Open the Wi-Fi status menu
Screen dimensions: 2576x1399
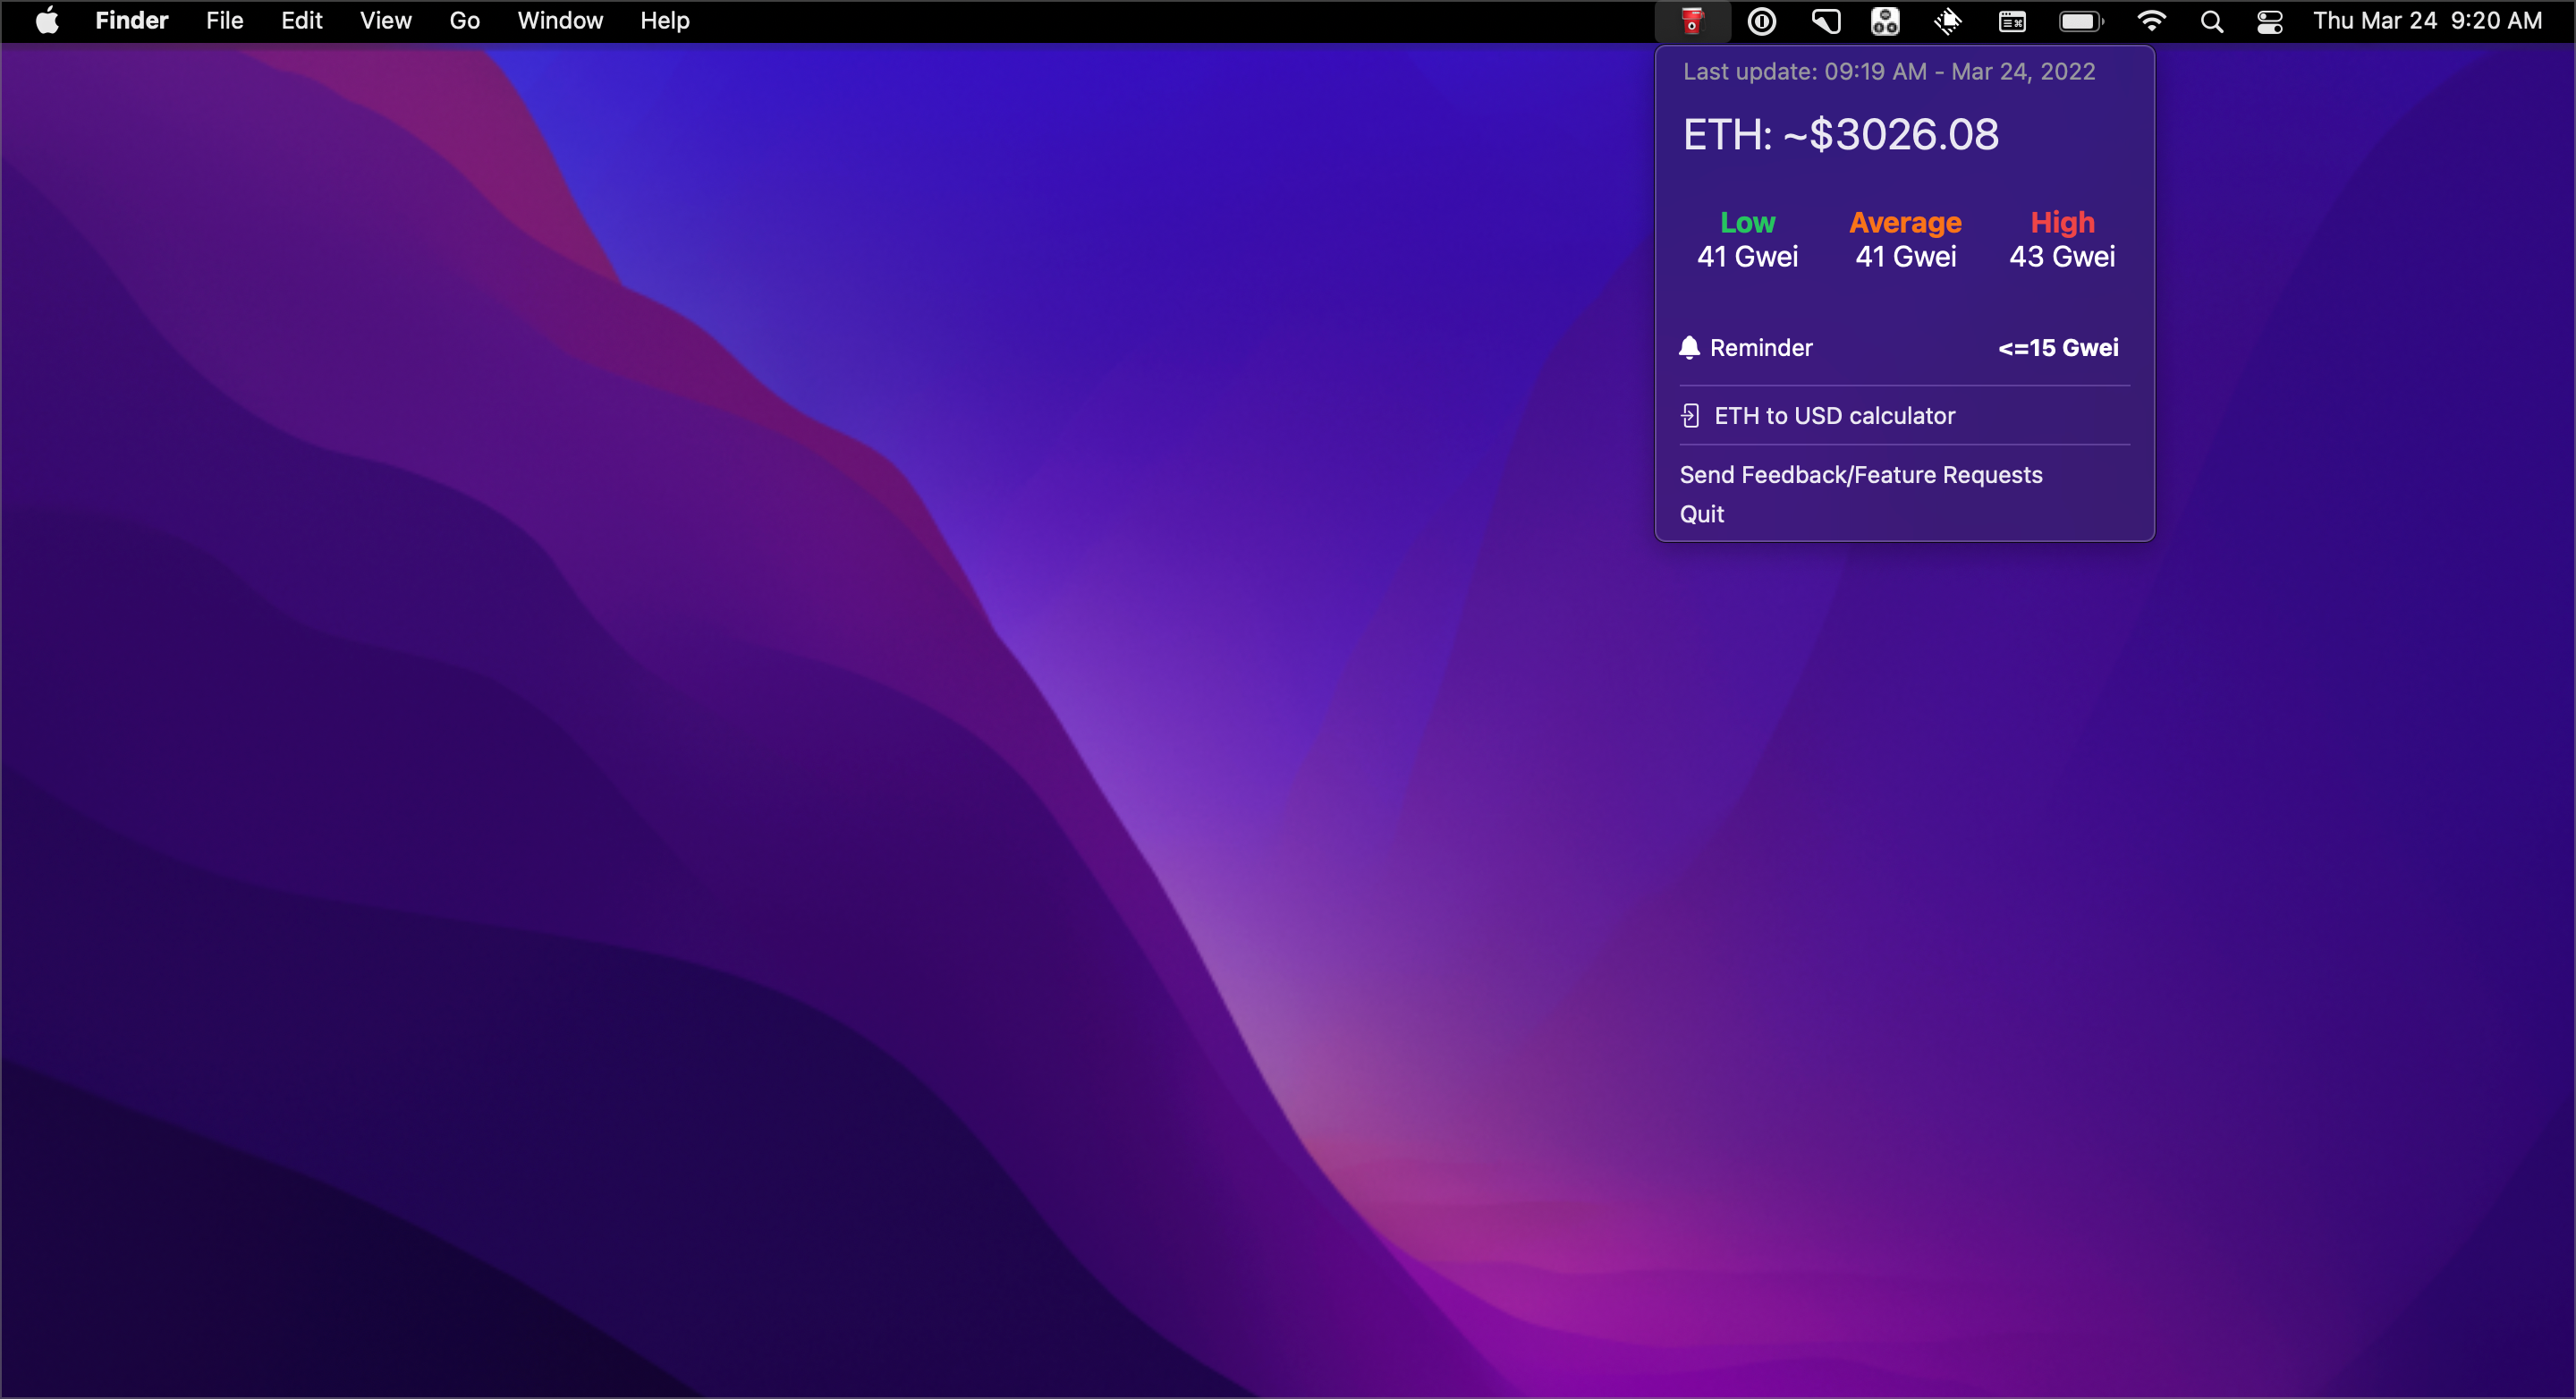(2151, 21)
